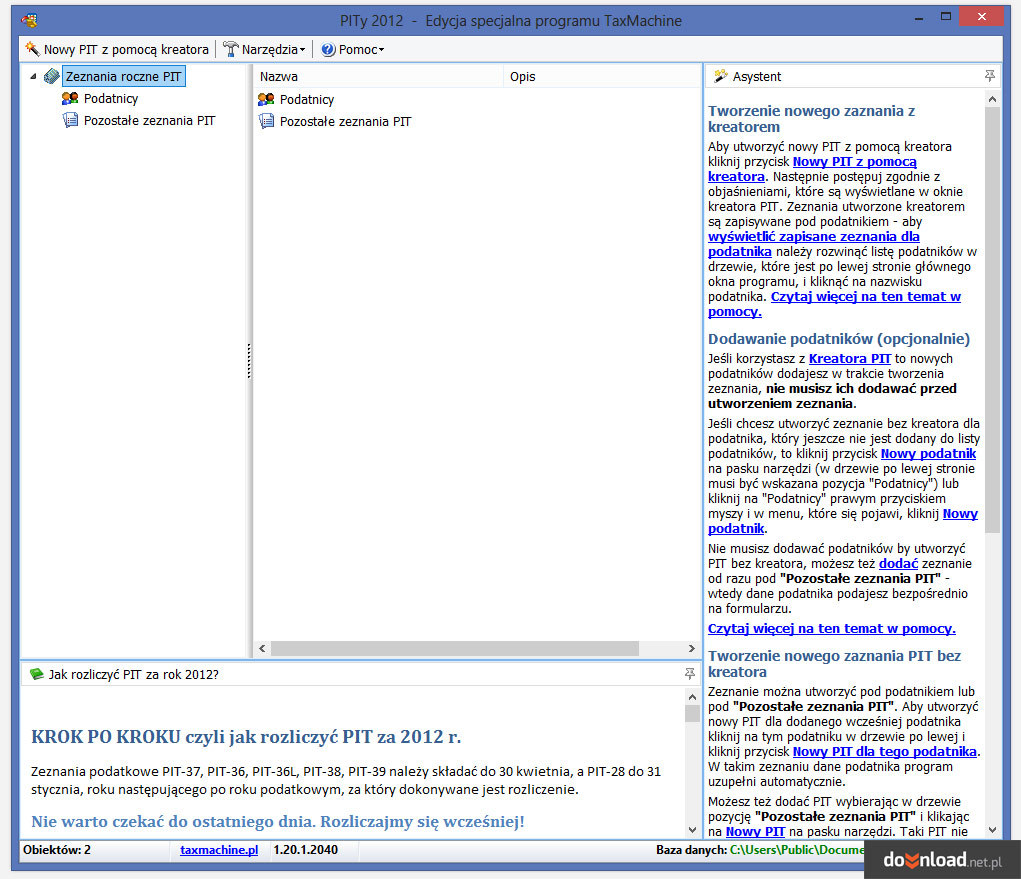Image resolution: width=1021 pixels, height=879 pixels.
Task: Click the Asystent vertical scrollbar thumb
Action: 992,320
